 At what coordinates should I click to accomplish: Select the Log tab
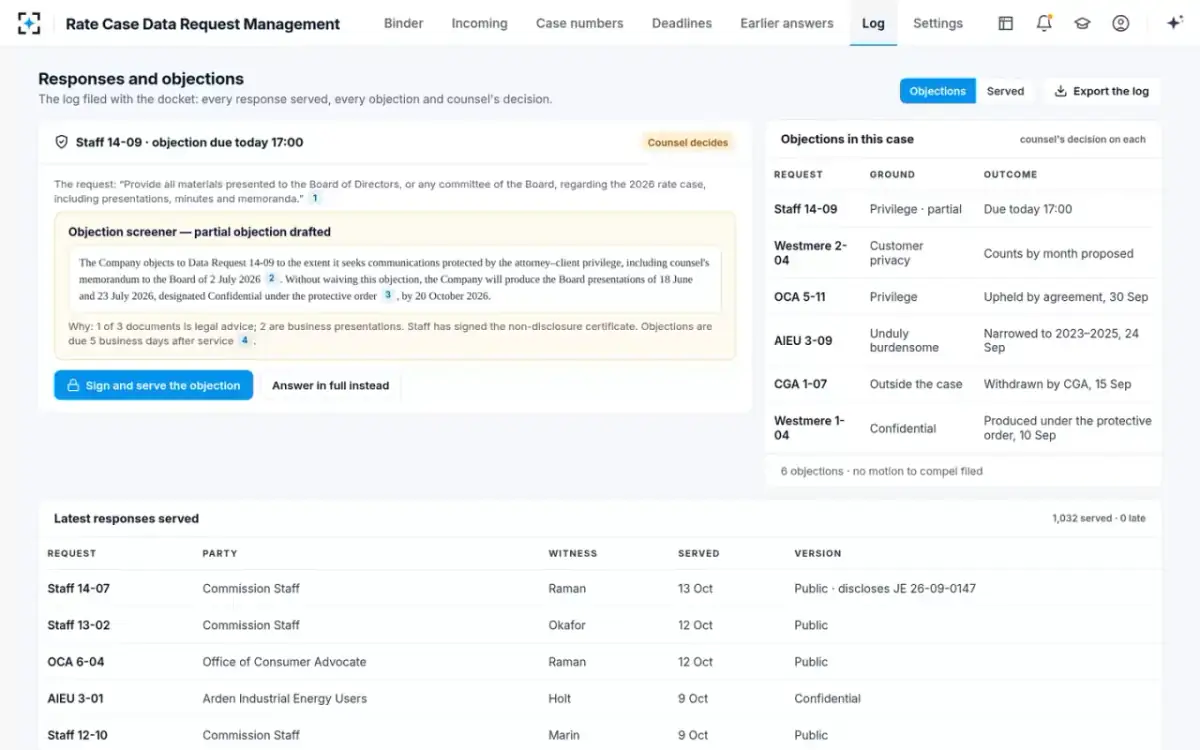click(873, 23)
